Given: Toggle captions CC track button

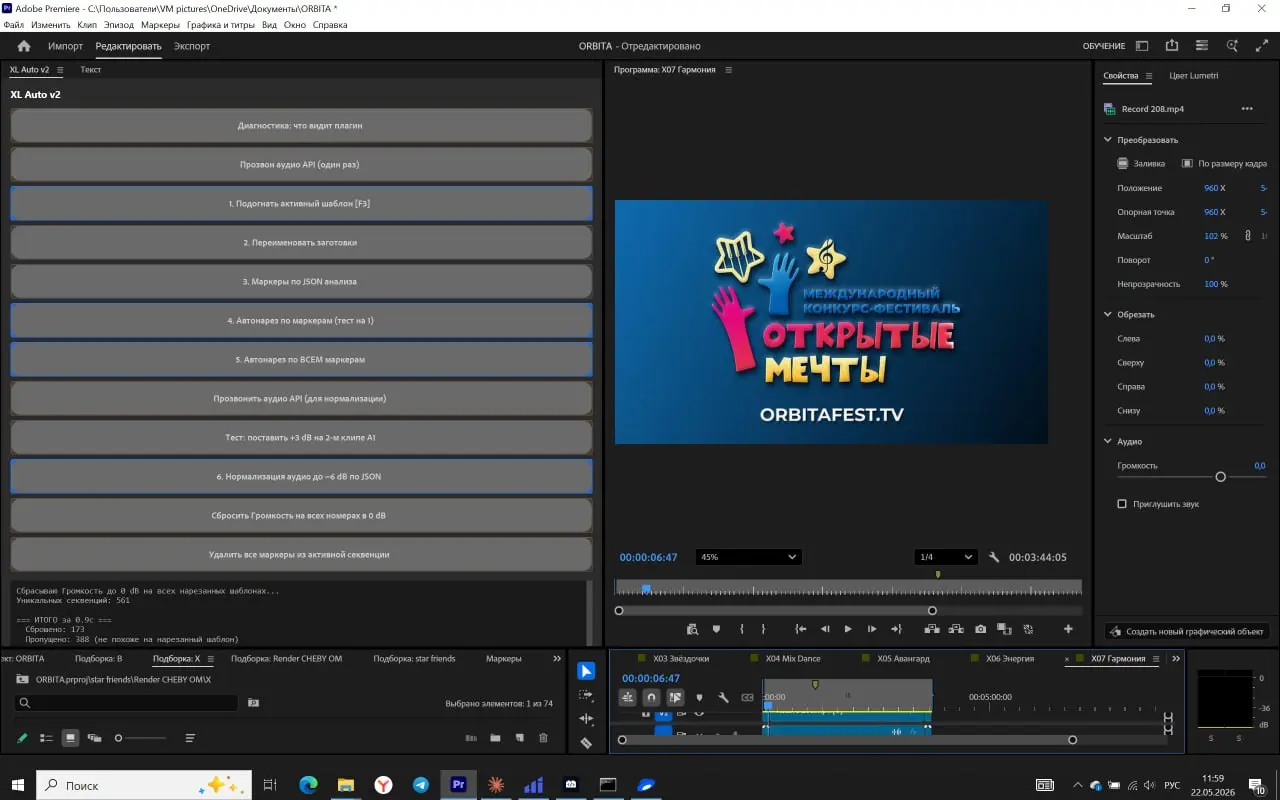Looking at the screenshot, I should click(747, 698).
